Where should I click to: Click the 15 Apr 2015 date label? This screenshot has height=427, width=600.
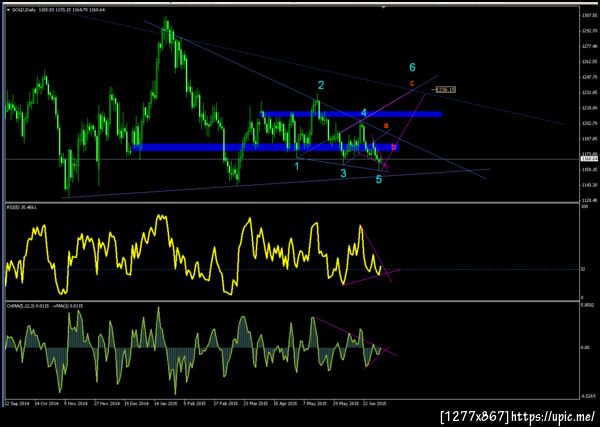pos(286,403)
